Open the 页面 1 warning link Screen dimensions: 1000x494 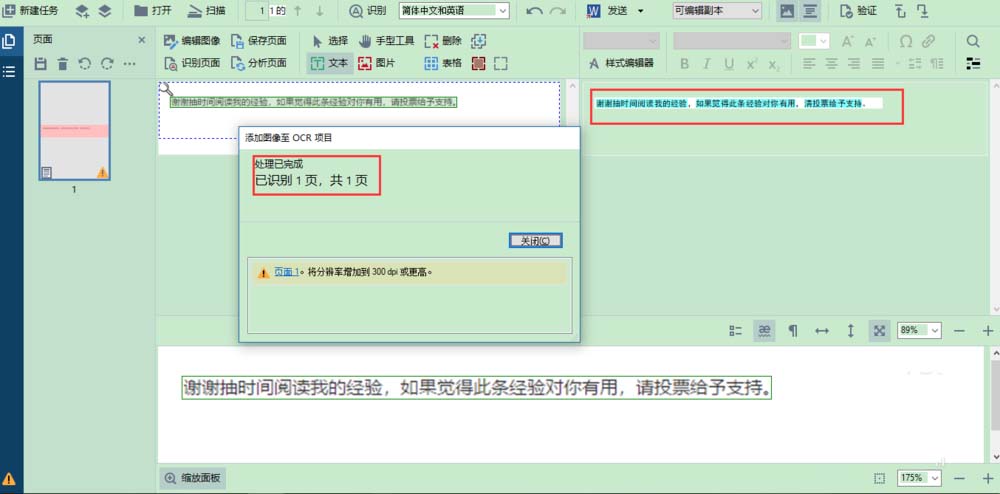tap(287, 271)
